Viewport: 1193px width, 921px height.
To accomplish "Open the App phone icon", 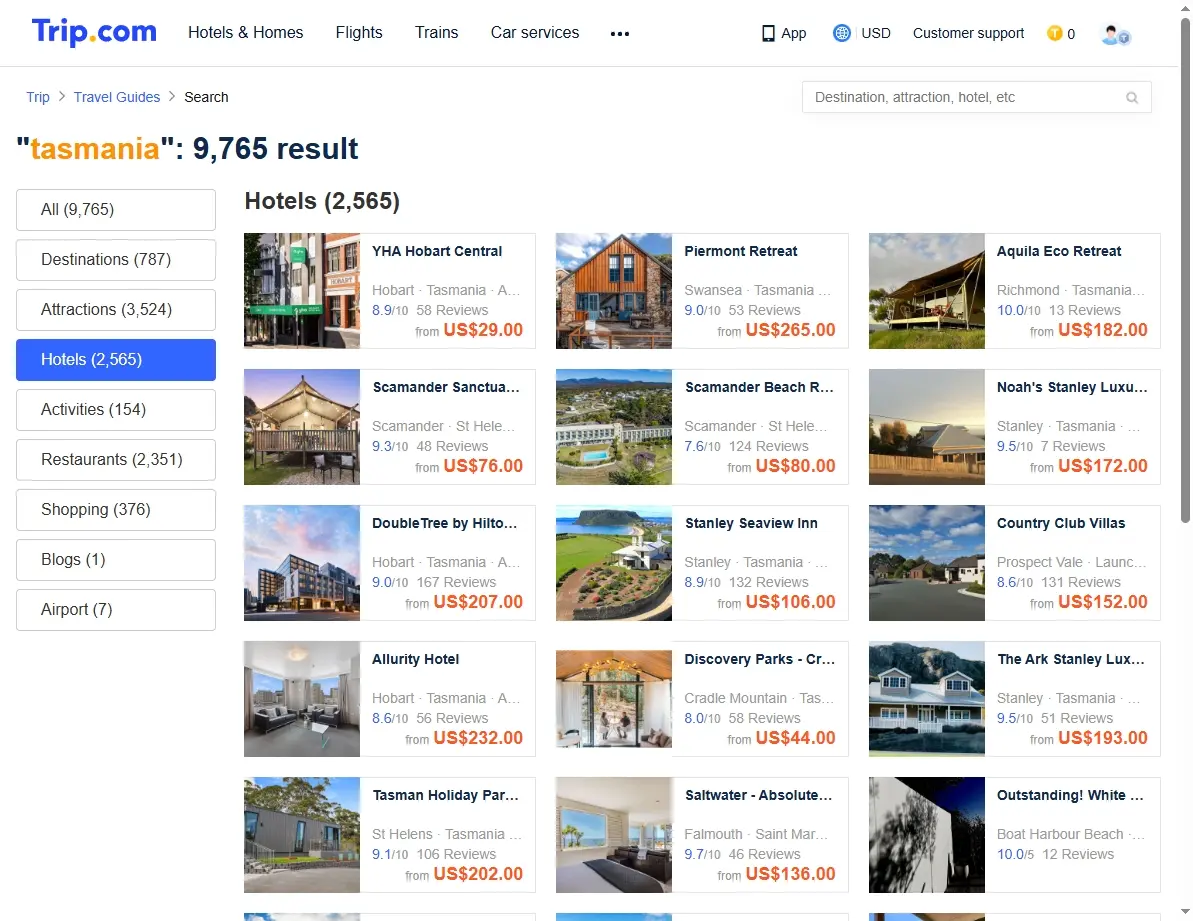I will tap(768, 33).
